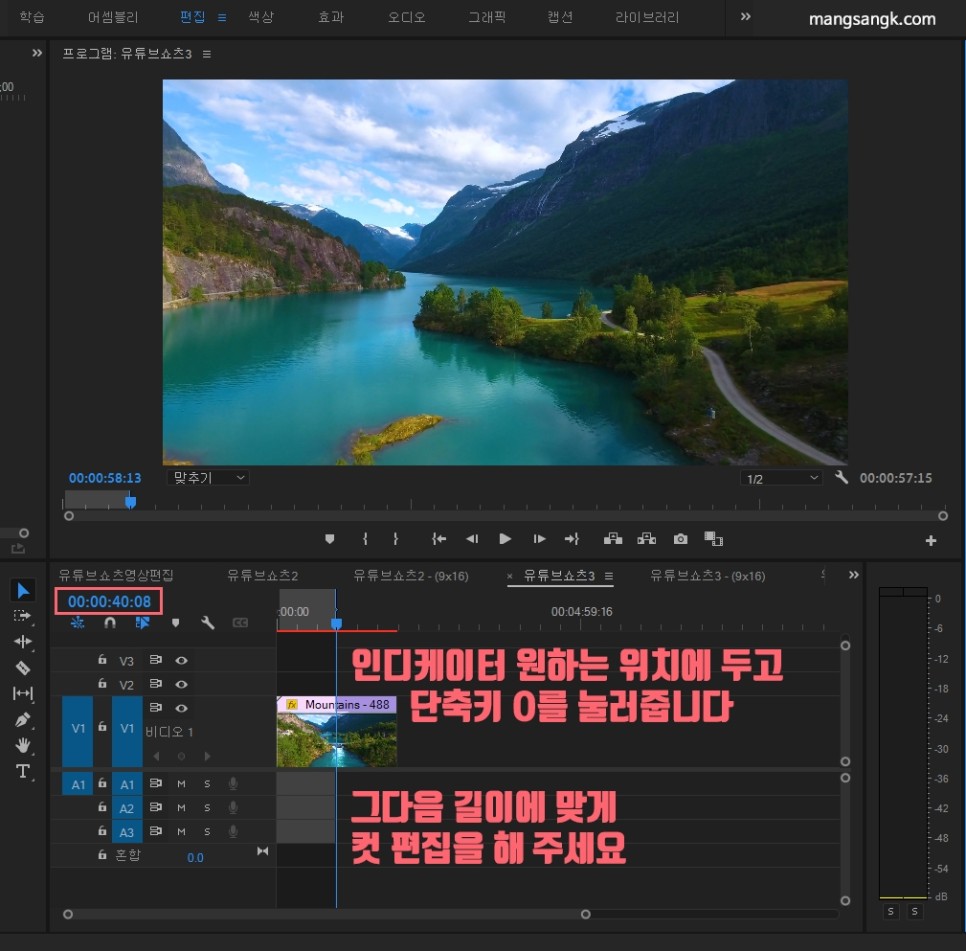Image resolution: width=966 pixels, height=951 pixels.
Task: Toggle the eye visibility icon on track V2
Action: 181,684
